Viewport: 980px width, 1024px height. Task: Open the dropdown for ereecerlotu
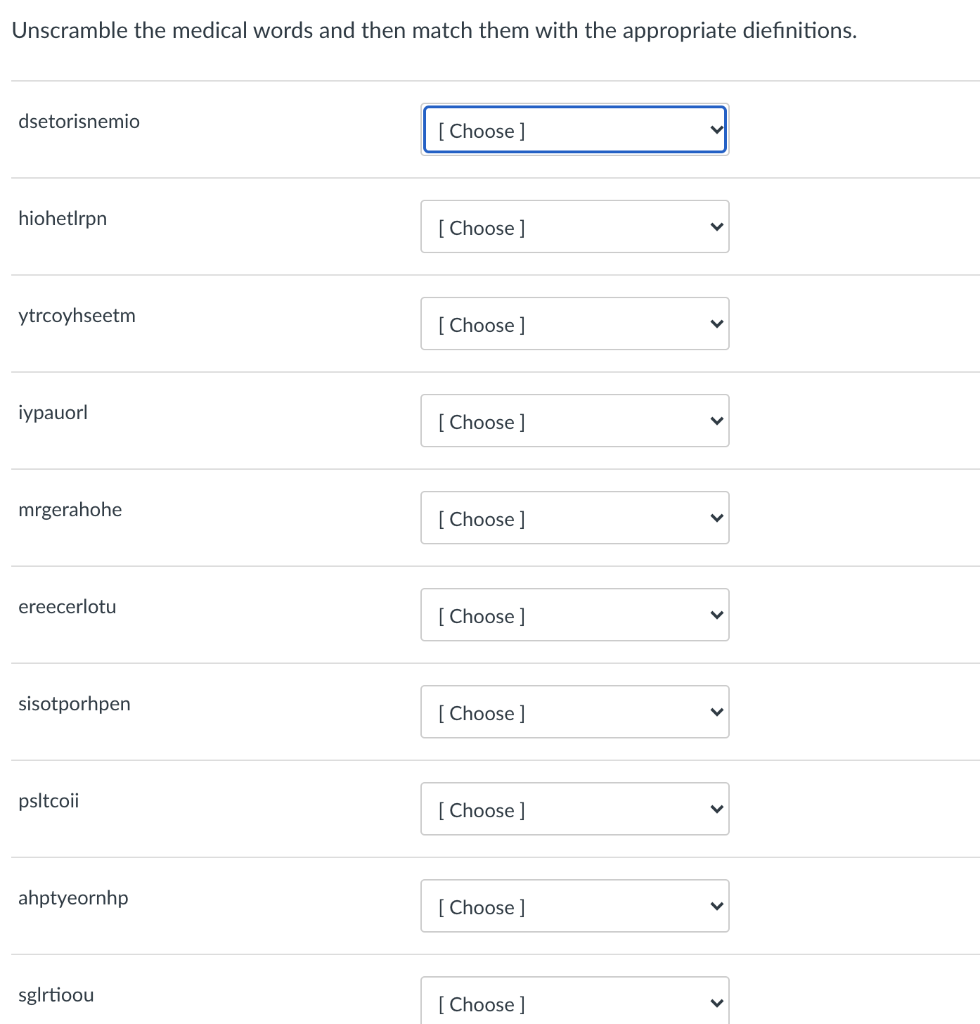pos(575,615)
